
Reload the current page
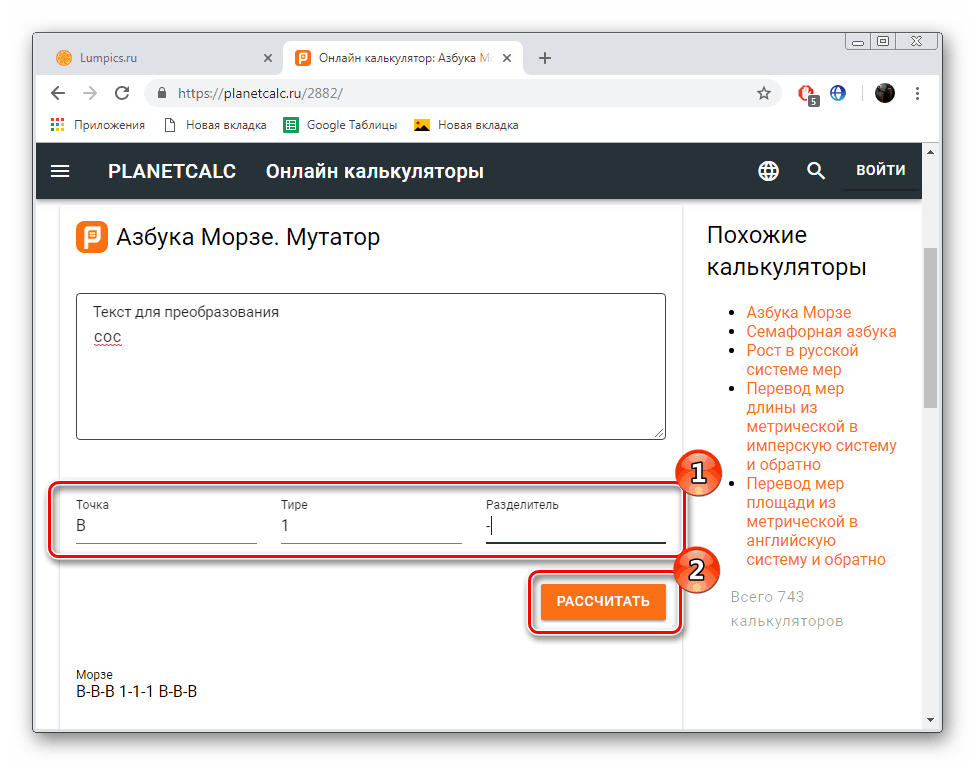(x=122, y=93)
